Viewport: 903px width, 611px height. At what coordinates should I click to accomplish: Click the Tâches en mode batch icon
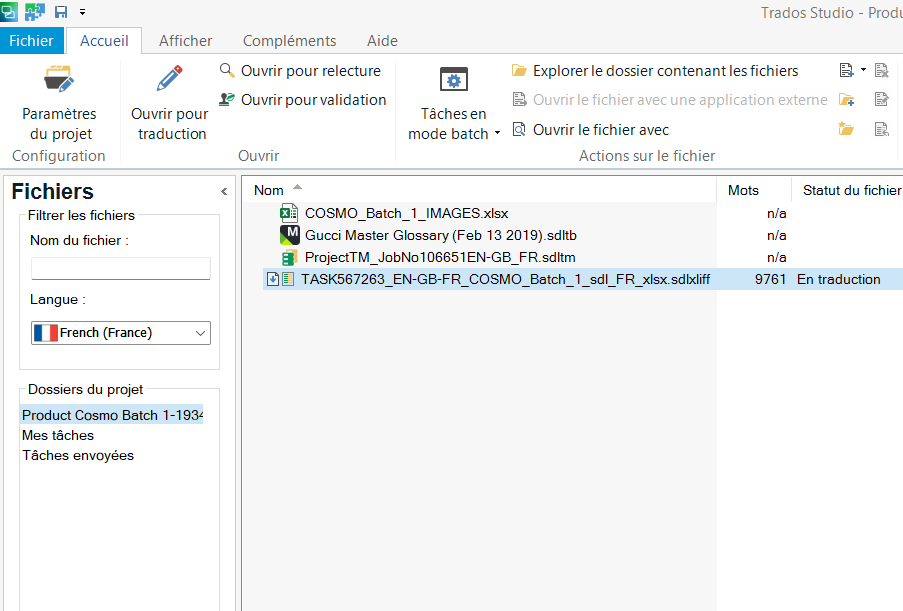(x=454, y=79)
